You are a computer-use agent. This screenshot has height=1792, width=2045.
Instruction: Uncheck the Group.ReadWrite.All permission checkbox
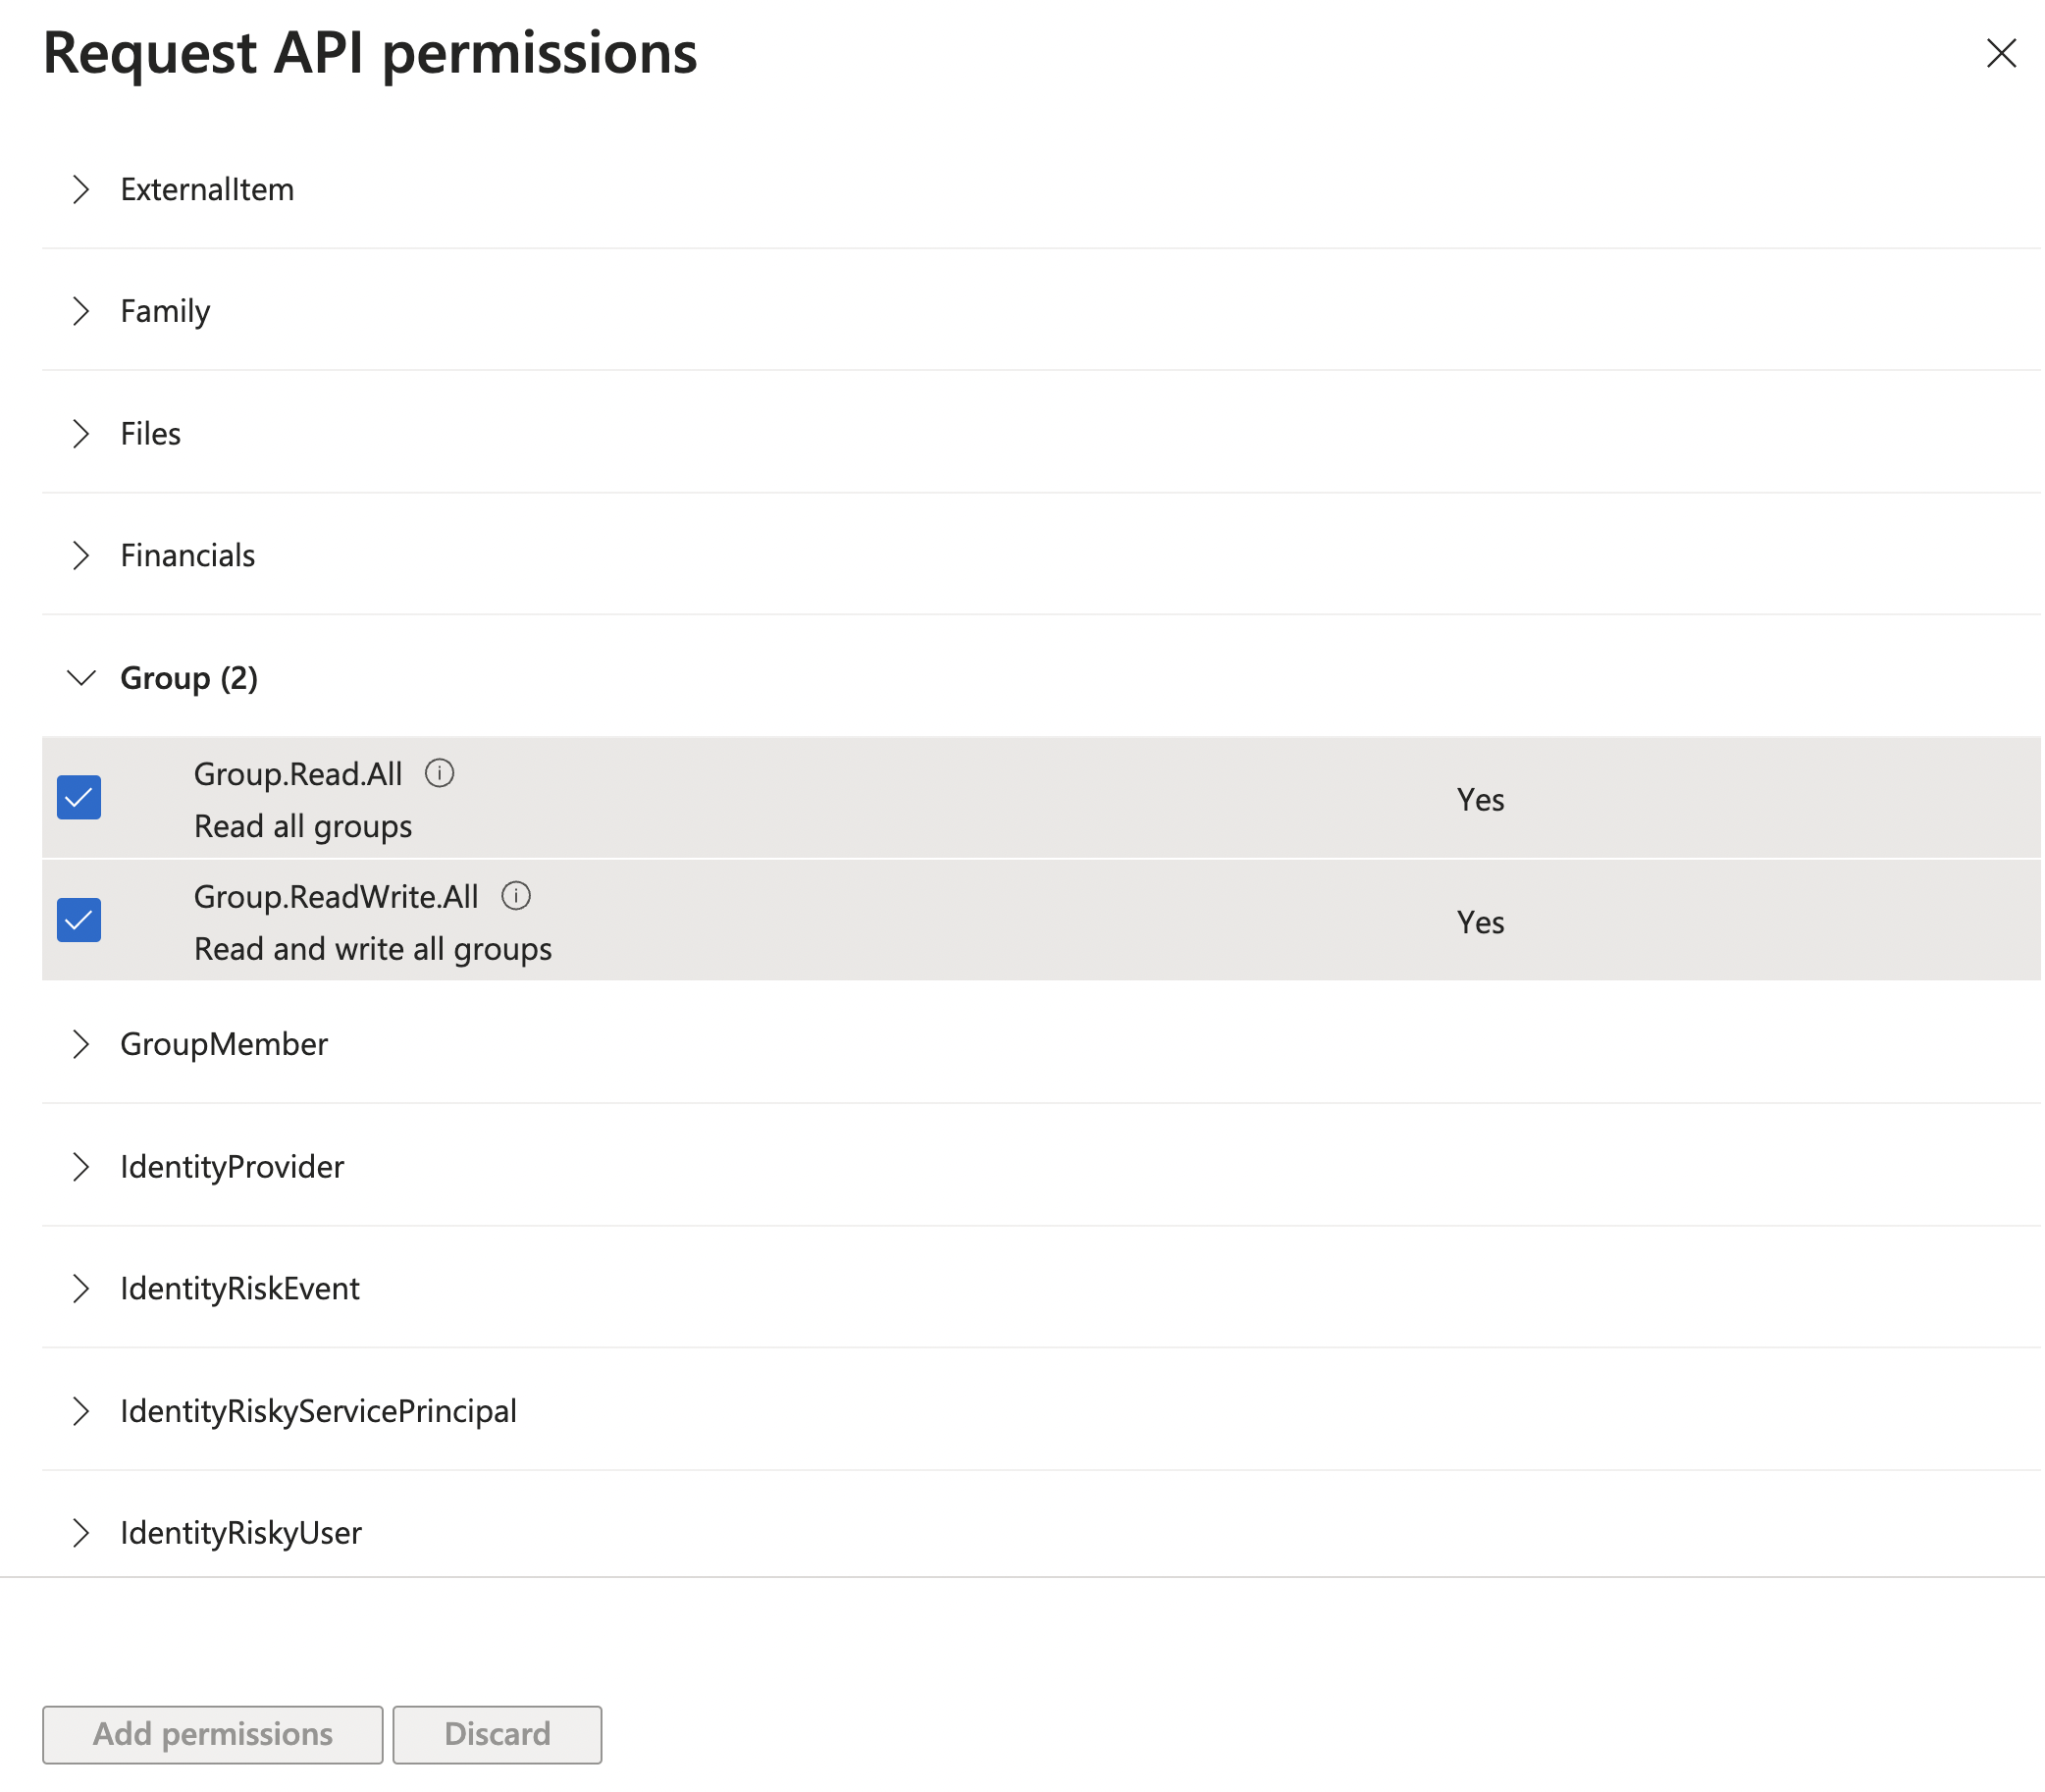pyautogui.click(x=79, y=919)
